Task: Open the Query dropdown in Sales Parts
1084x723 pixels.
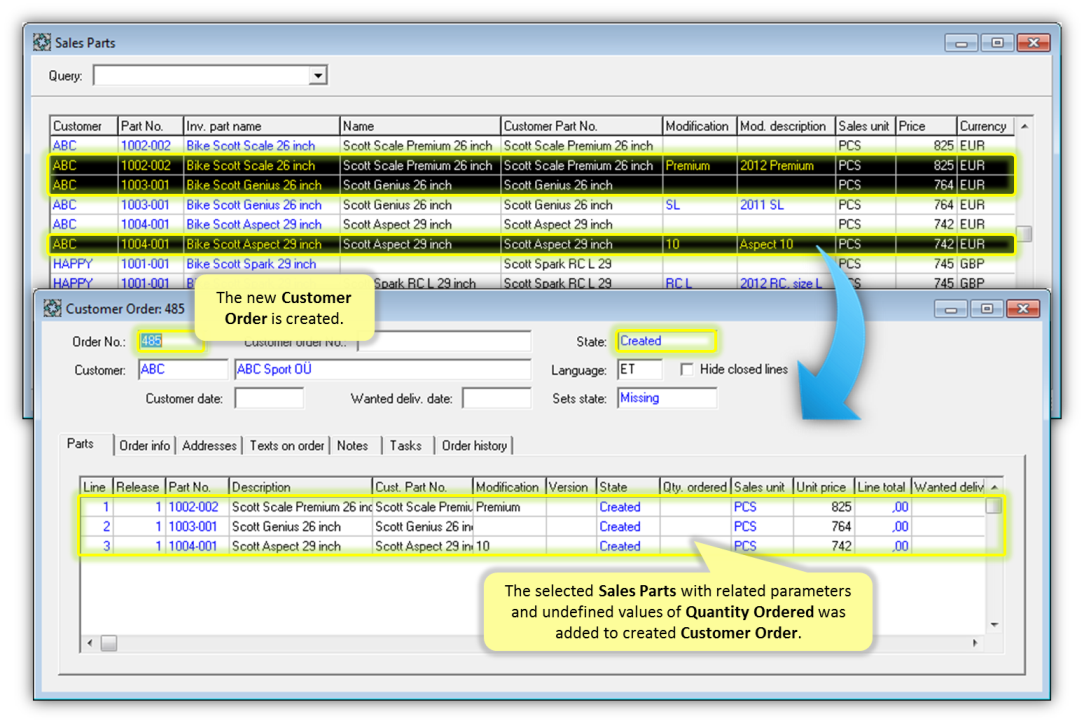Action: 318,75
